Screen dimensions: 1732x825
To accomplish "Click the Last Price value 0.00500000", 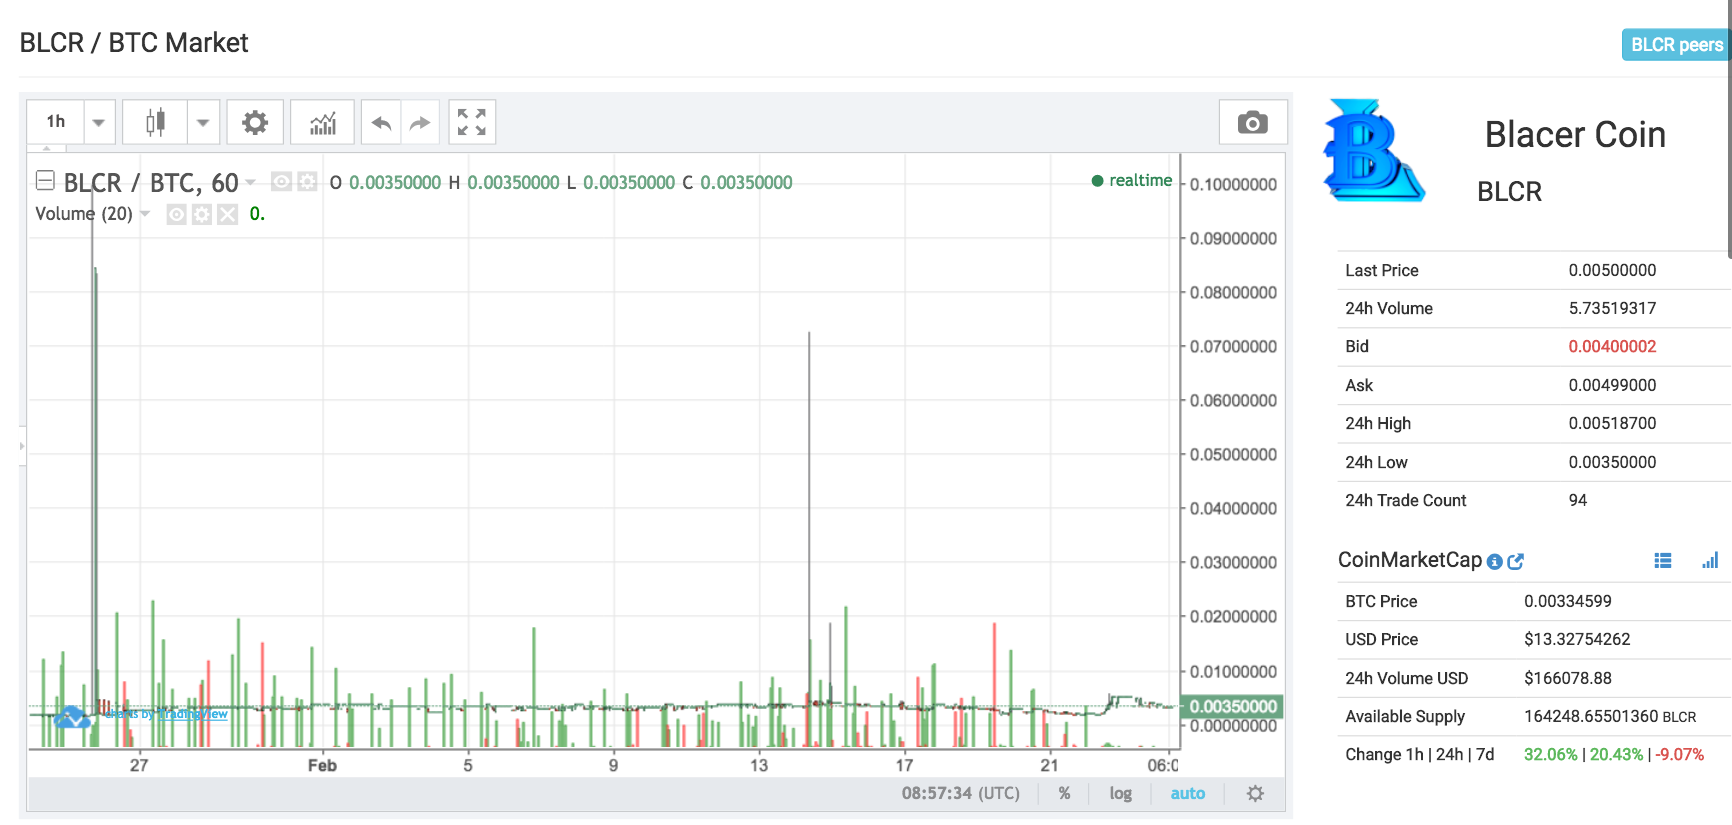I will 1612,270.
